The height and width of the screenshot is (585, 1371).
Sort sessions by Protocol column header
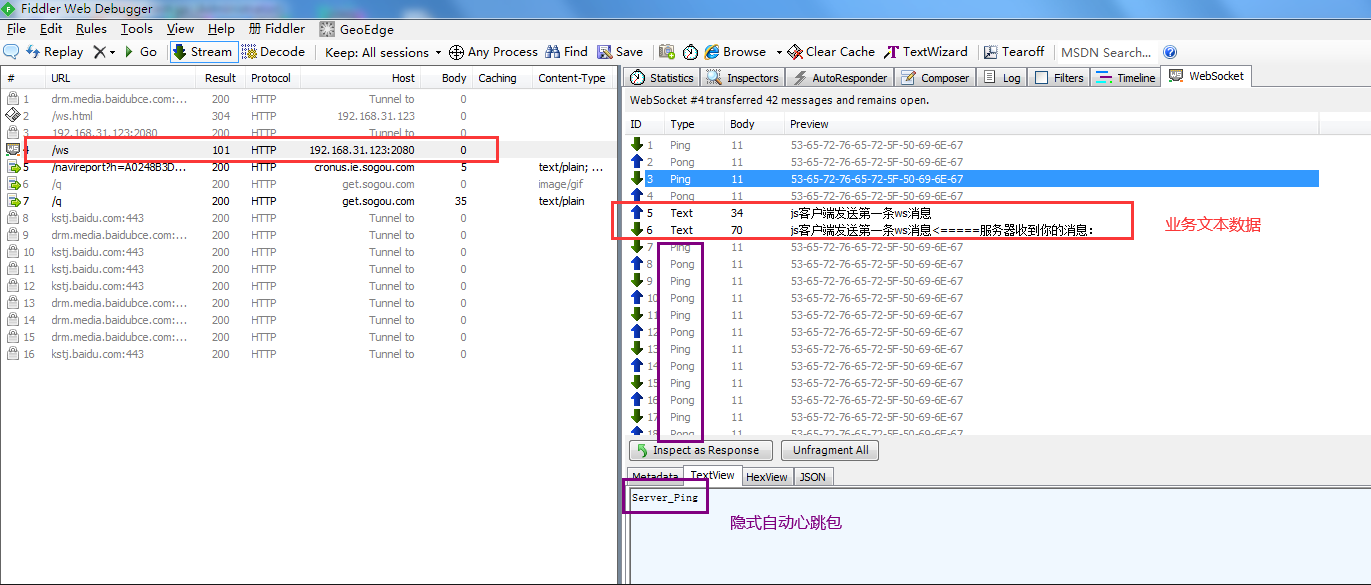(271, 78)
